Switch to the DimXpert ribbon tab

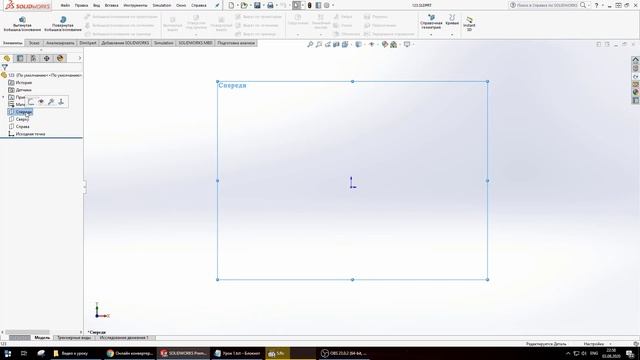coord(88,43)
